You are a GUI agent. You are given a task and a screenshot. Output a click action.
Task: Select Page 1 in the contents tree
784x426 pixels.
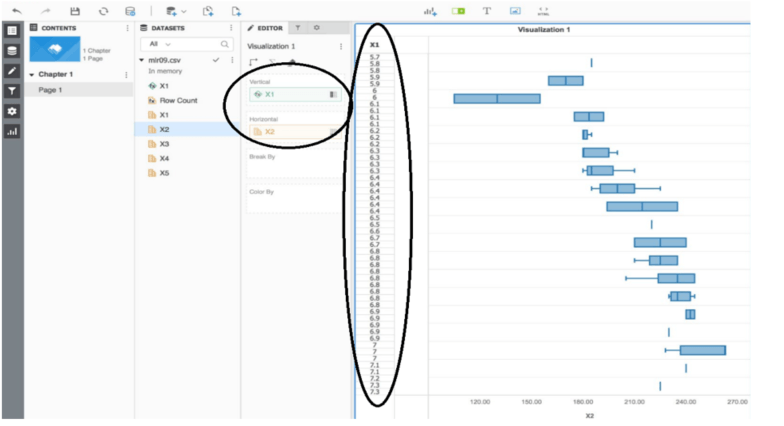click(51, 90)
